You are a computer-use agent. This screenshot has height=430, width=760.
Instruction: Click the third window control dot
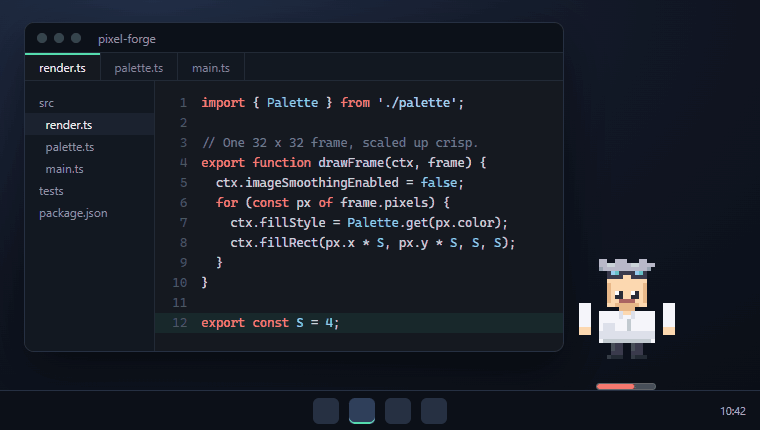coord(76,38)
